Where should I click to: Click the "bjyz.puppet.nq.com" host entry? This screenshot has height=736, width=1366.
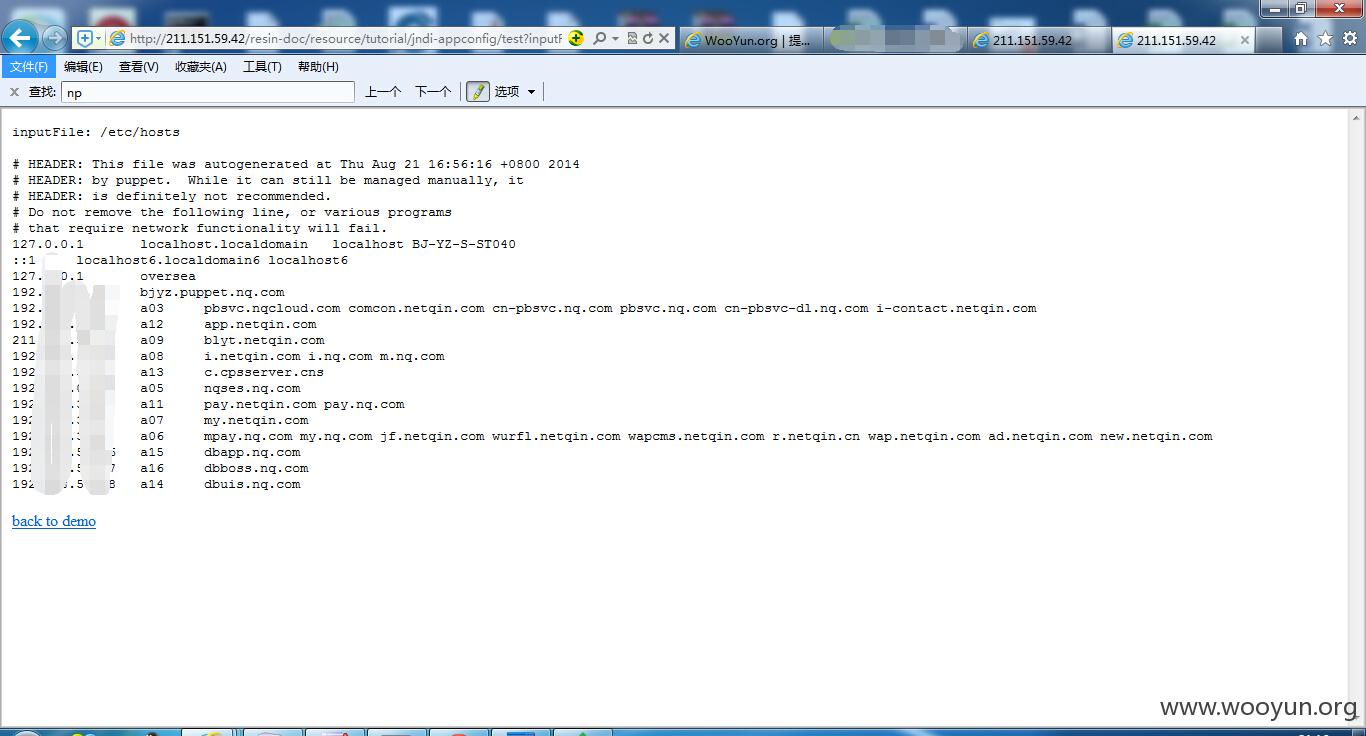[x=212, y=292]
